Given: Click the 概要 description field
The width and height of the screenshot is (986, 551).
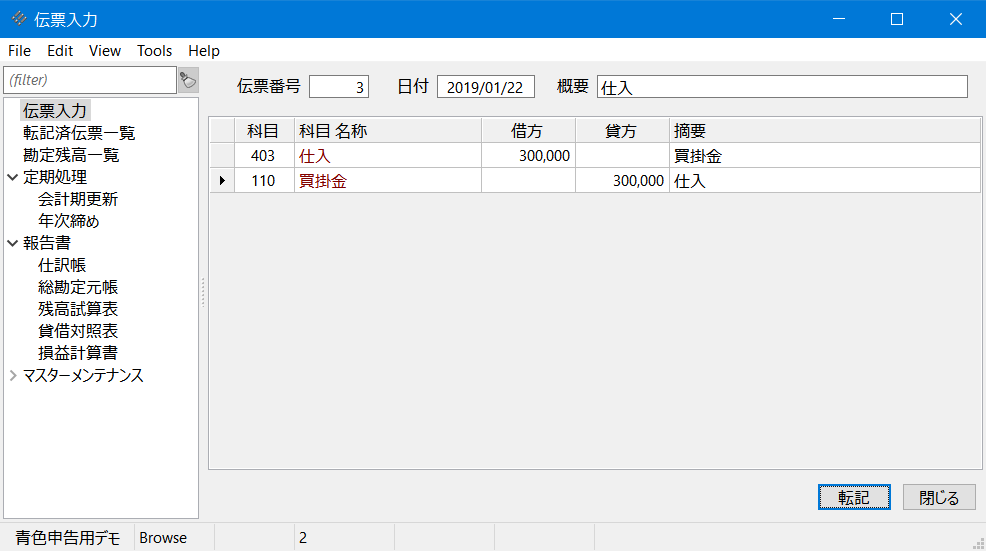Looking at the screenshot, I should point(782,87).
